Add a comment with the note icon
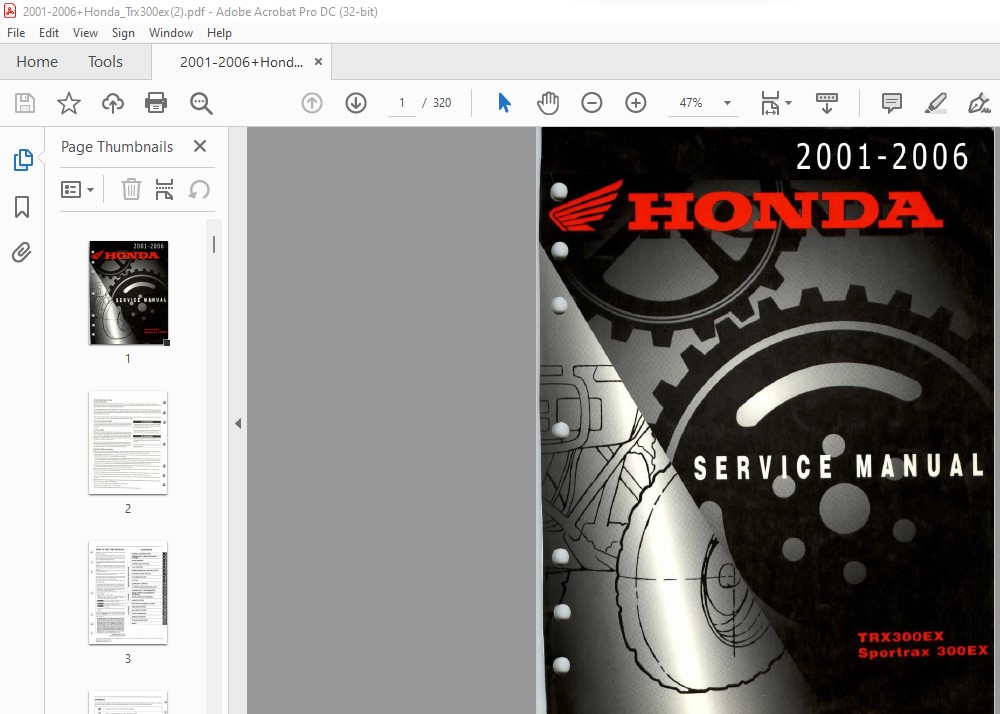The image size is (1000, 714). pos(892,103)
